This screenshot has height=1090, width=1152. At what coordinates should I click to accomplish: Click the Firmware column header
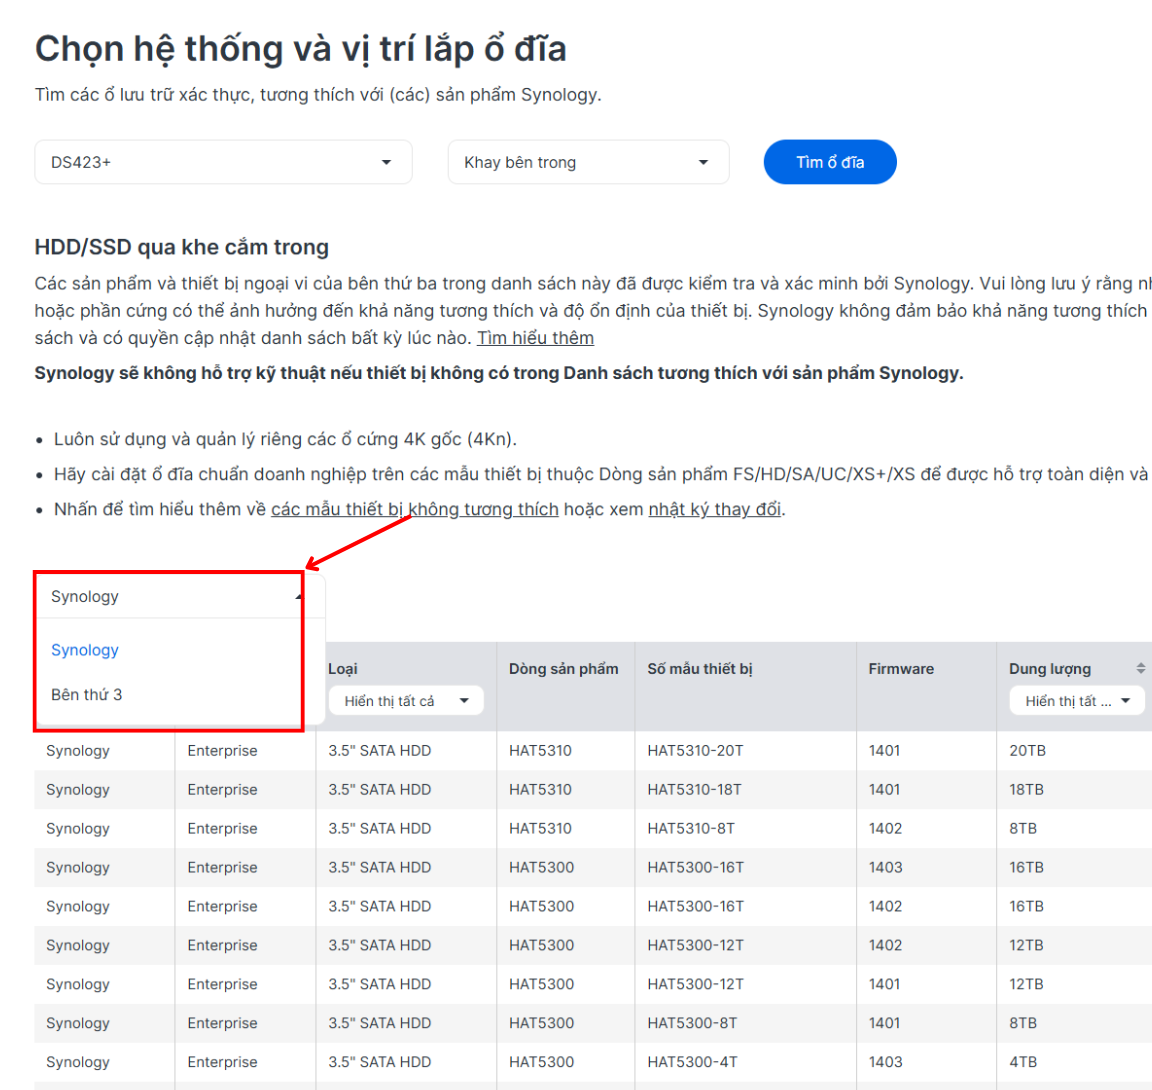click(x=901, y=668)
